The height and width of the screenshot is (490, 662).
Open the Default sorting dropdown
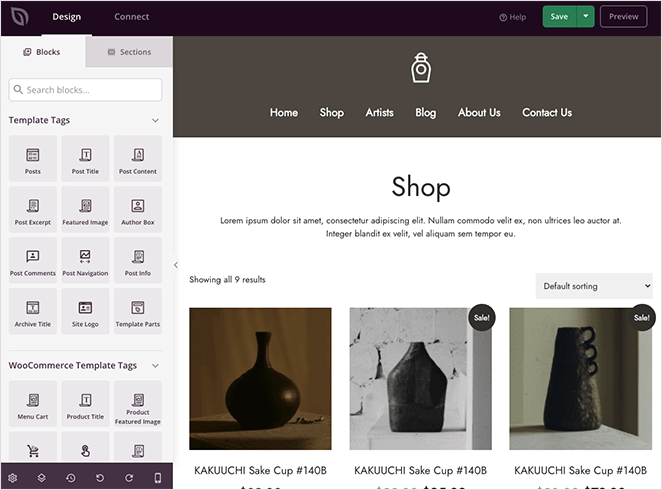pos(594,286)
